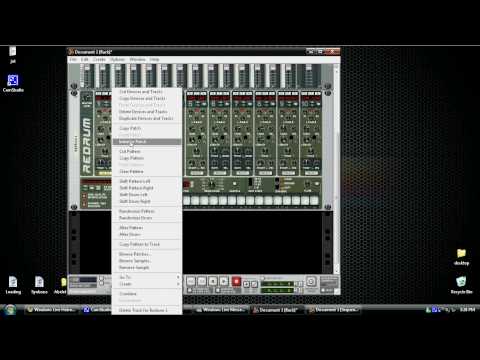This screenshot has width=480, height=360.
Task: Toggle the lower checkbox on Redrum's left panel
Action: (84, 204)
